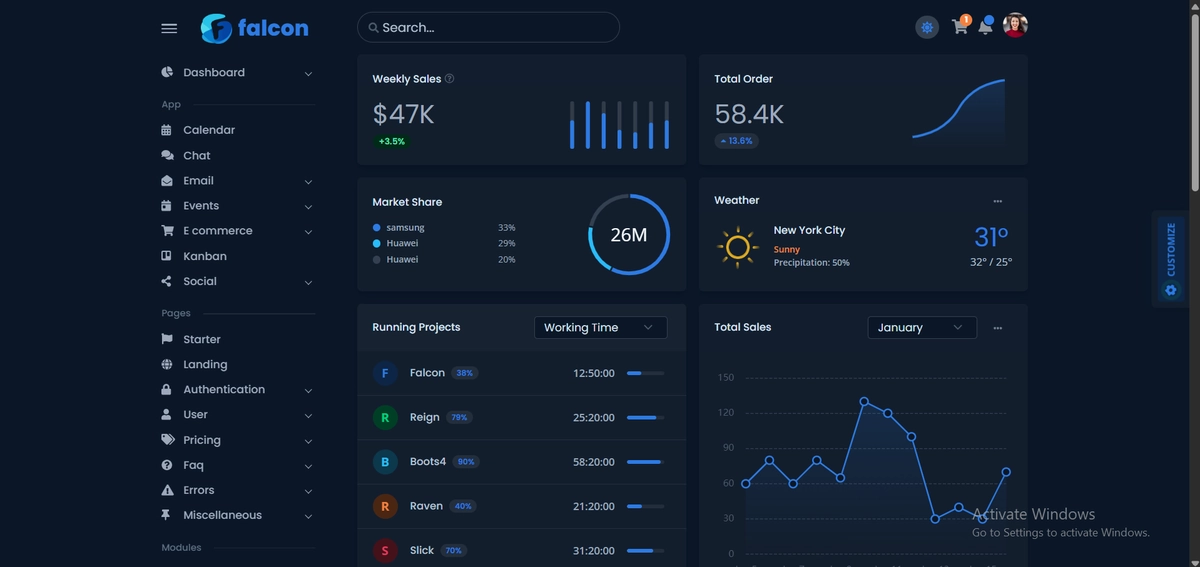This screenshot has height=567, width=1200.
Task: Click the Errors warning triangle icon
Action: pos(167,490)
